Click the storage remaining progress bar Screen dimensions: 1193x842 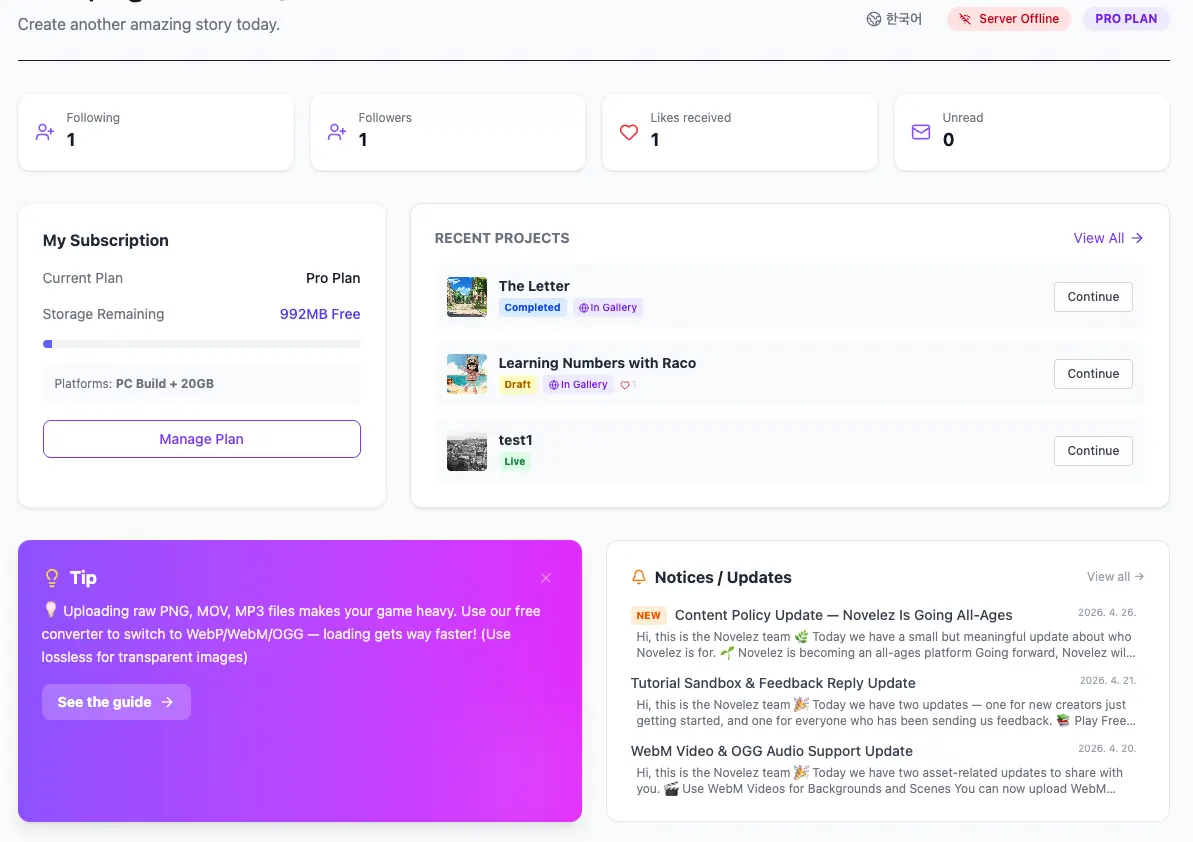pos(202,344)
